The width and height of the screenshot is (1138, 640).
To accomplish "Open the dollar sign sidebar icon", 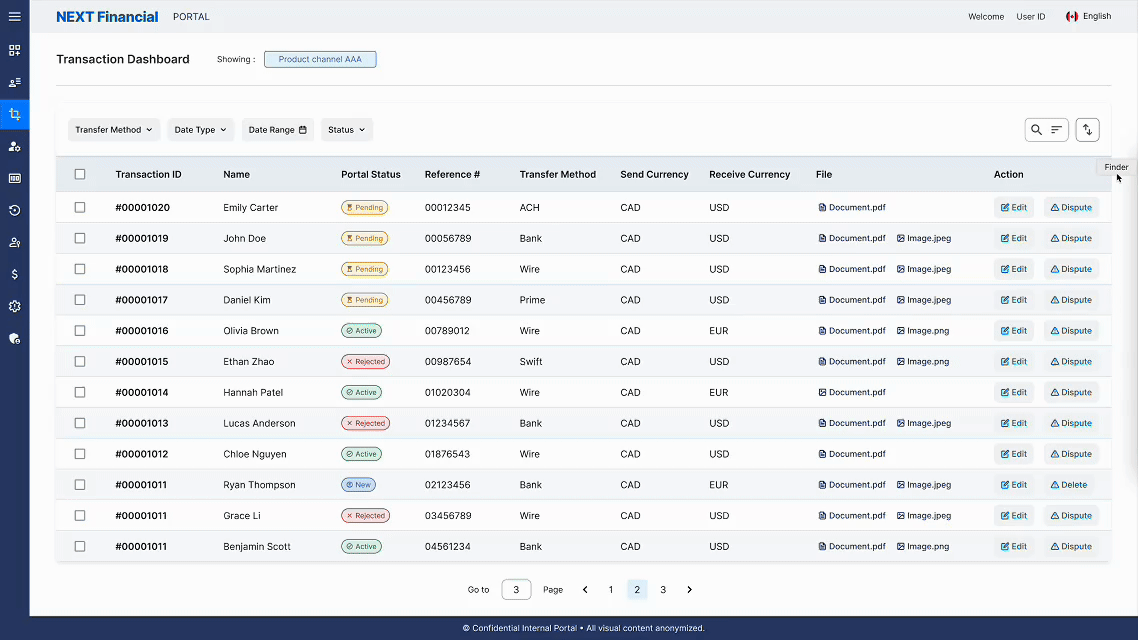I will pyautogui.click(x=14, y=274).
